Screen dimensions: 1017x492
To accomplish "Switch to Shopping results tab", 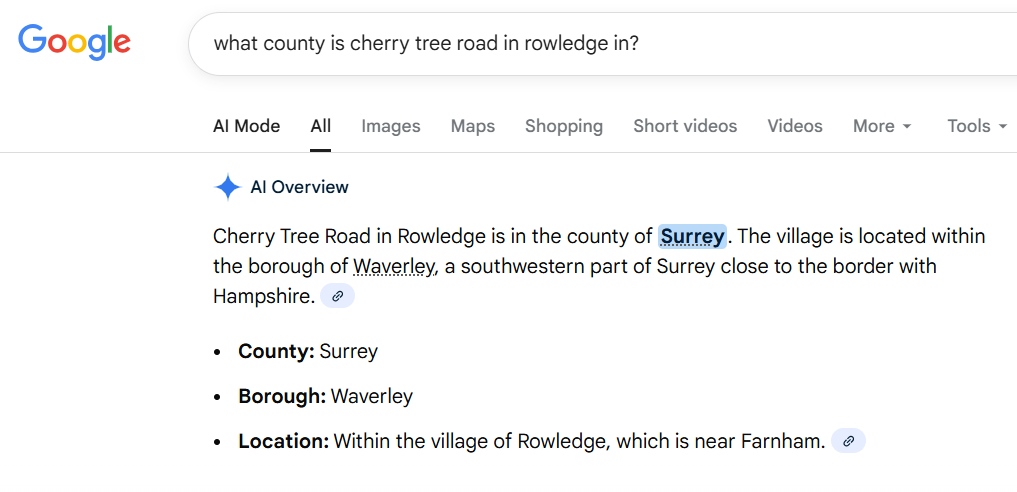I will tap(564, 126).
